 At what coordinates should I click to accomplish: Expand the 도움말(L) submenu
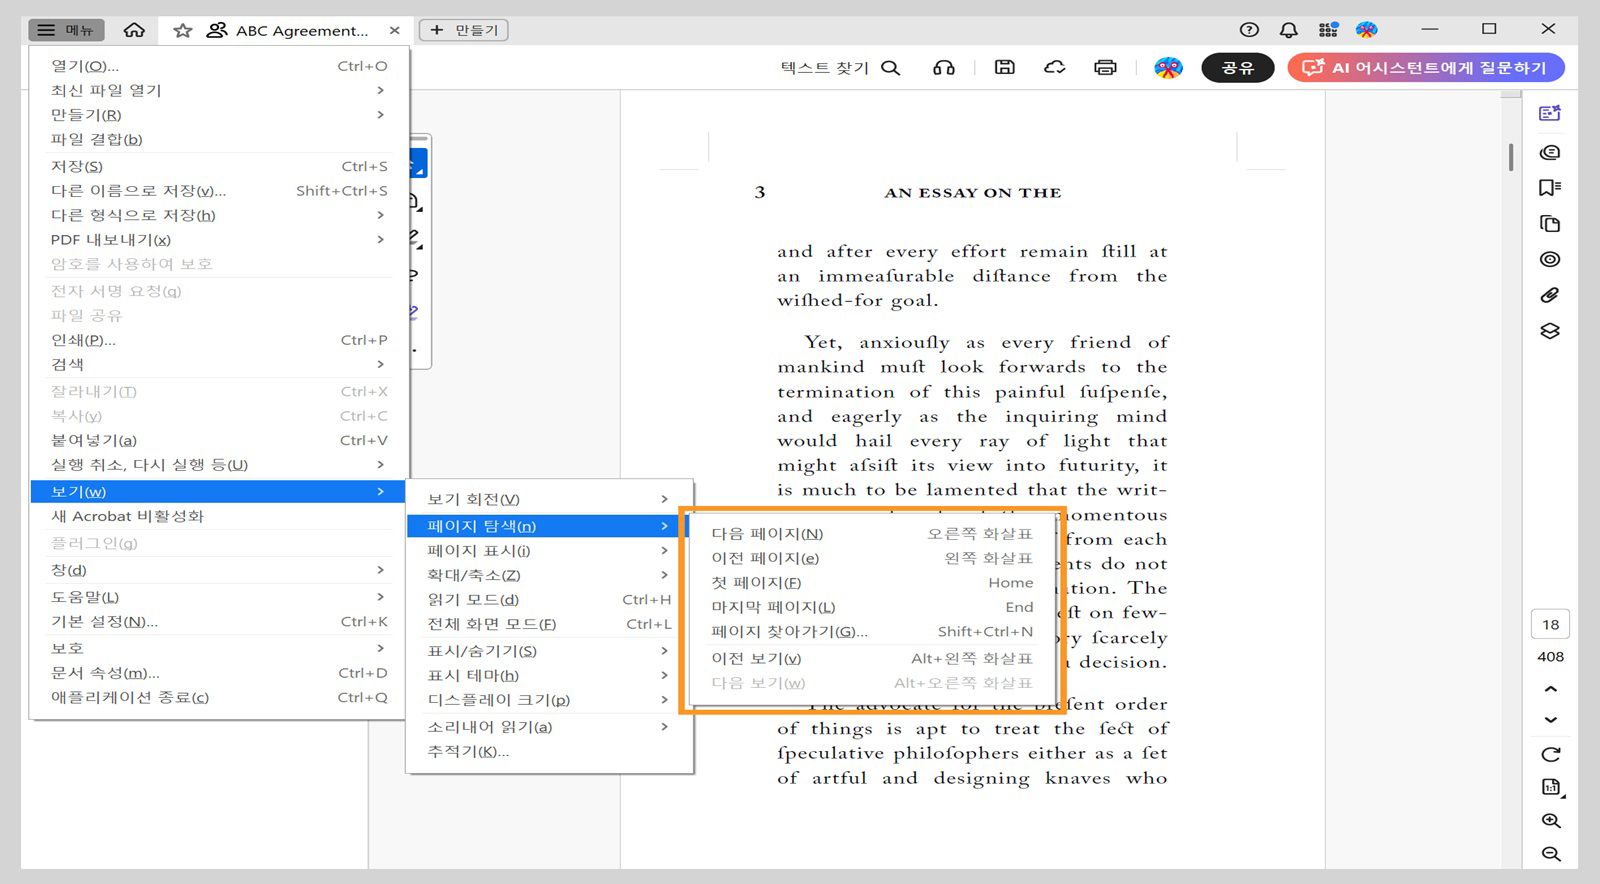point(219,597)
